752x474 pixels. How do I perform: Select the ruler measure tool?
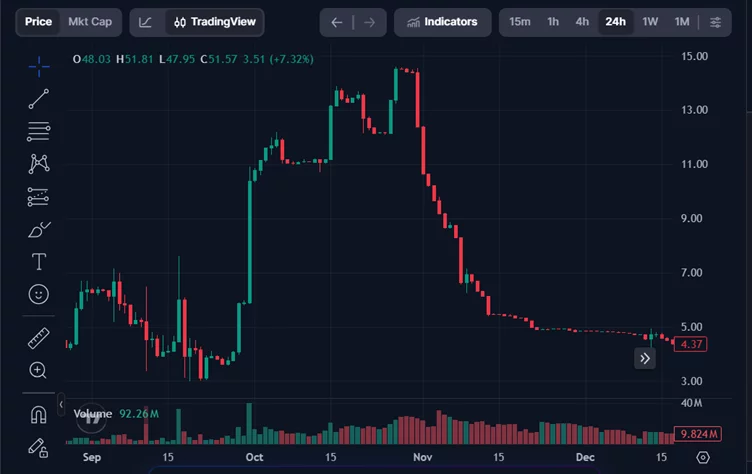pos(39,337)
